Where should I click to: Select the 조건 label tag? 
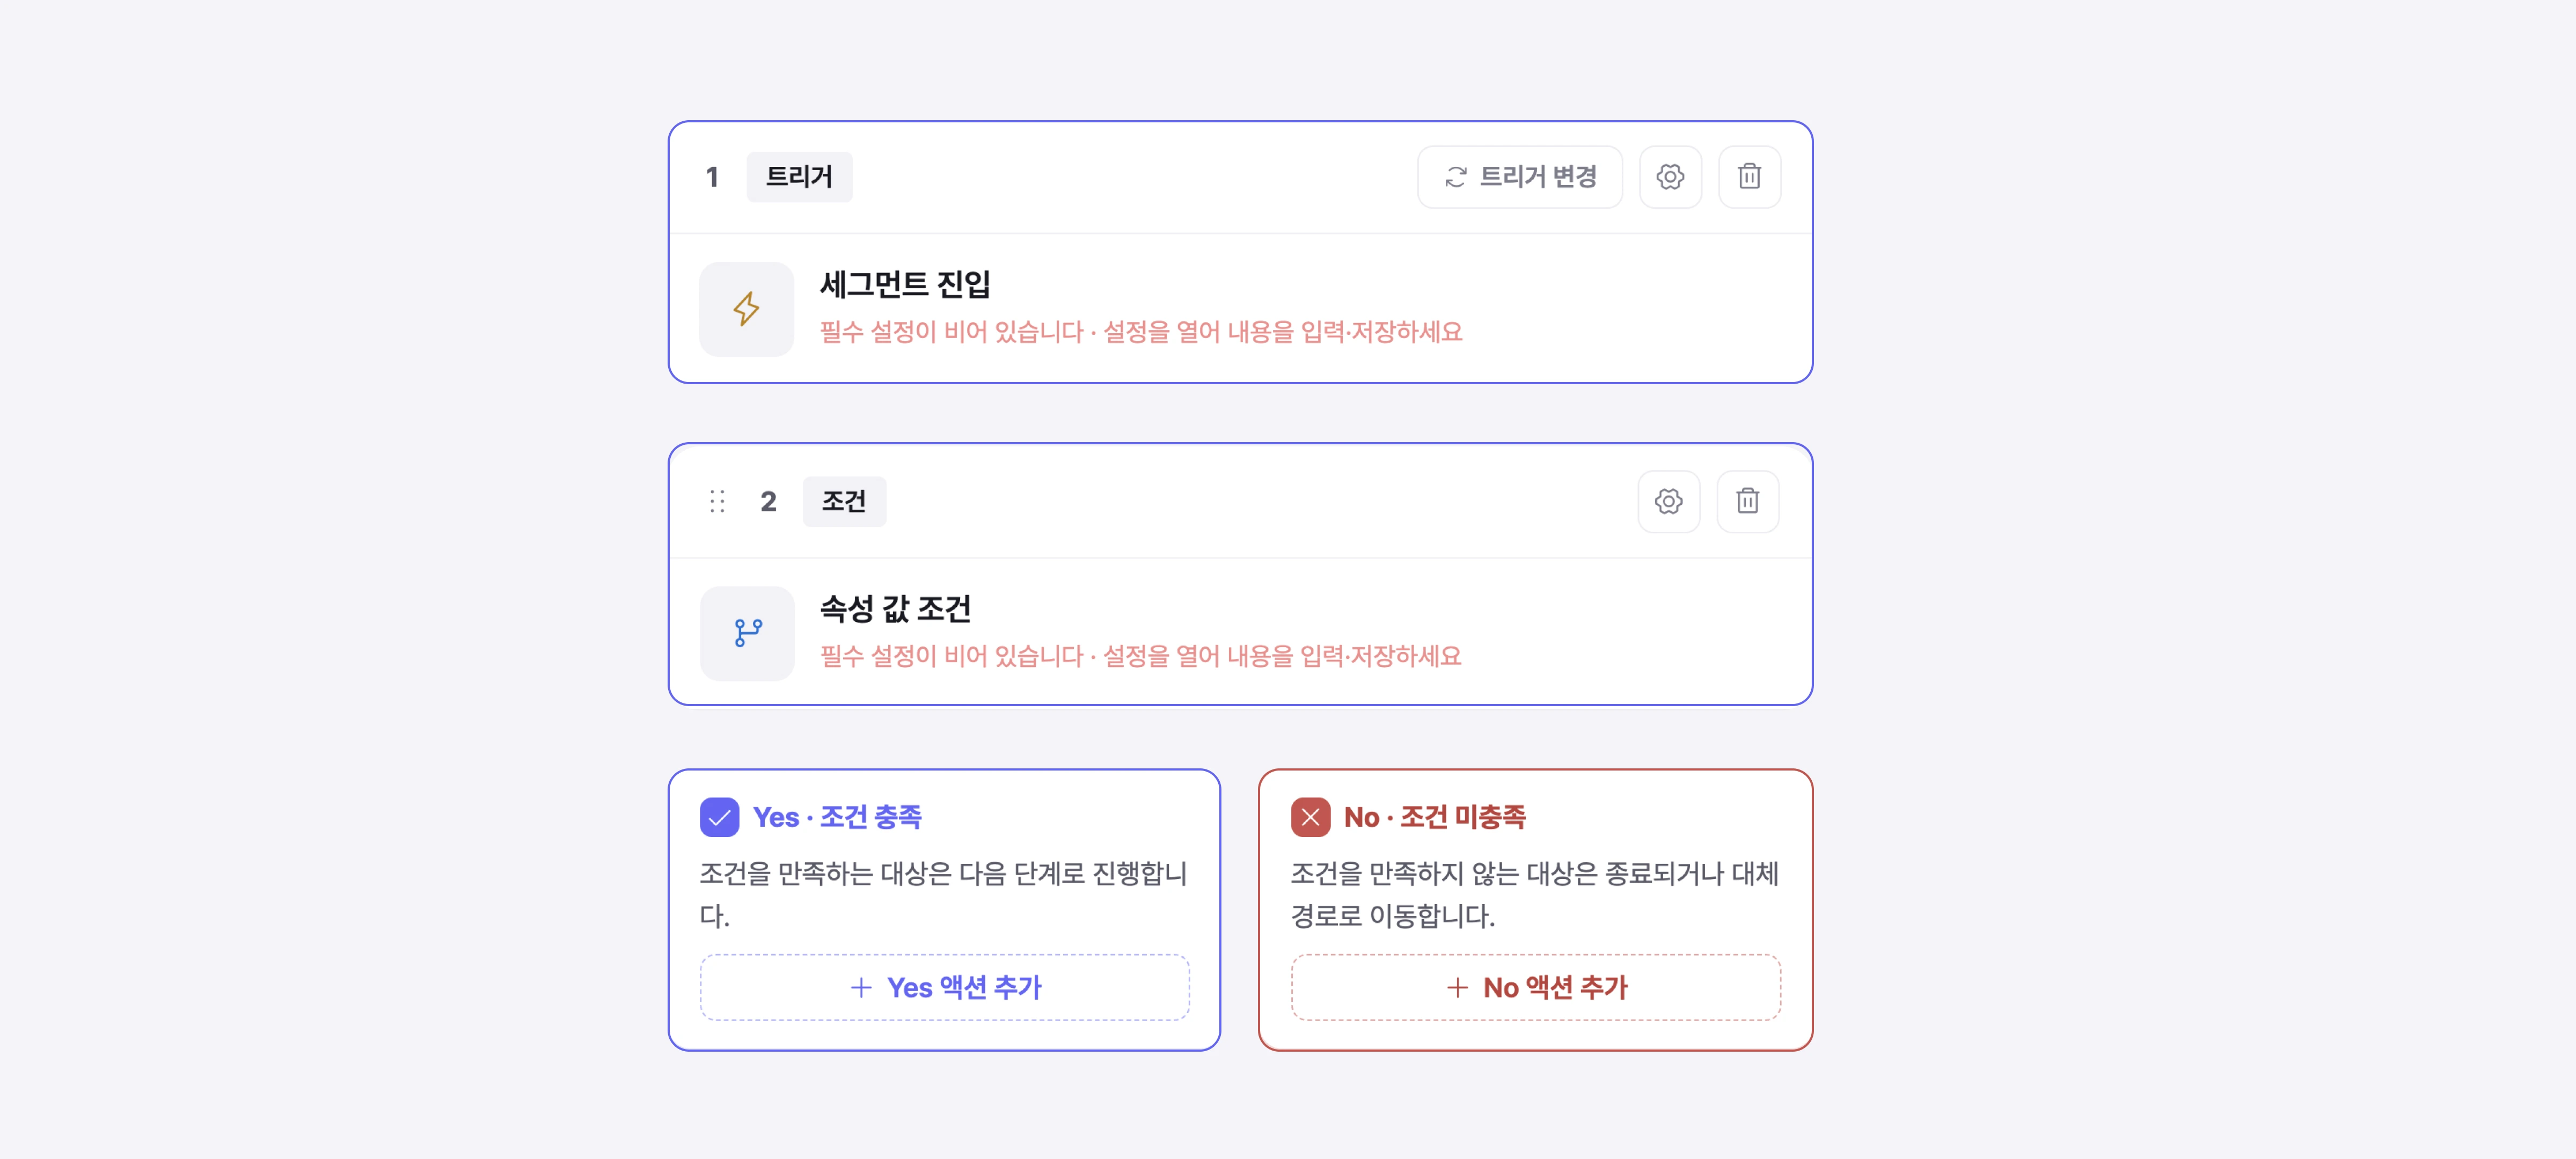[x=843, y=501]
